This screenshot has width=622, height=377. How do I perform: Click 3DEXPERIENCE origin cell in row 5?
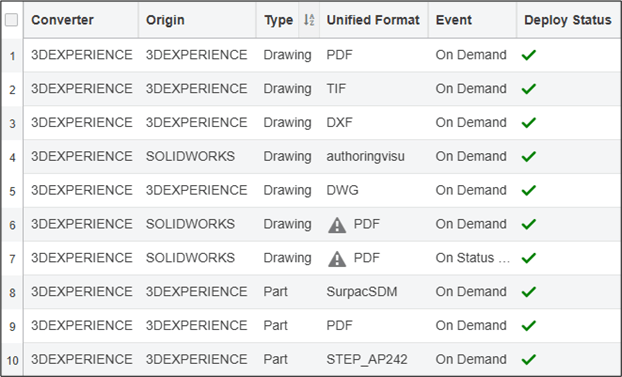point(196,190)
